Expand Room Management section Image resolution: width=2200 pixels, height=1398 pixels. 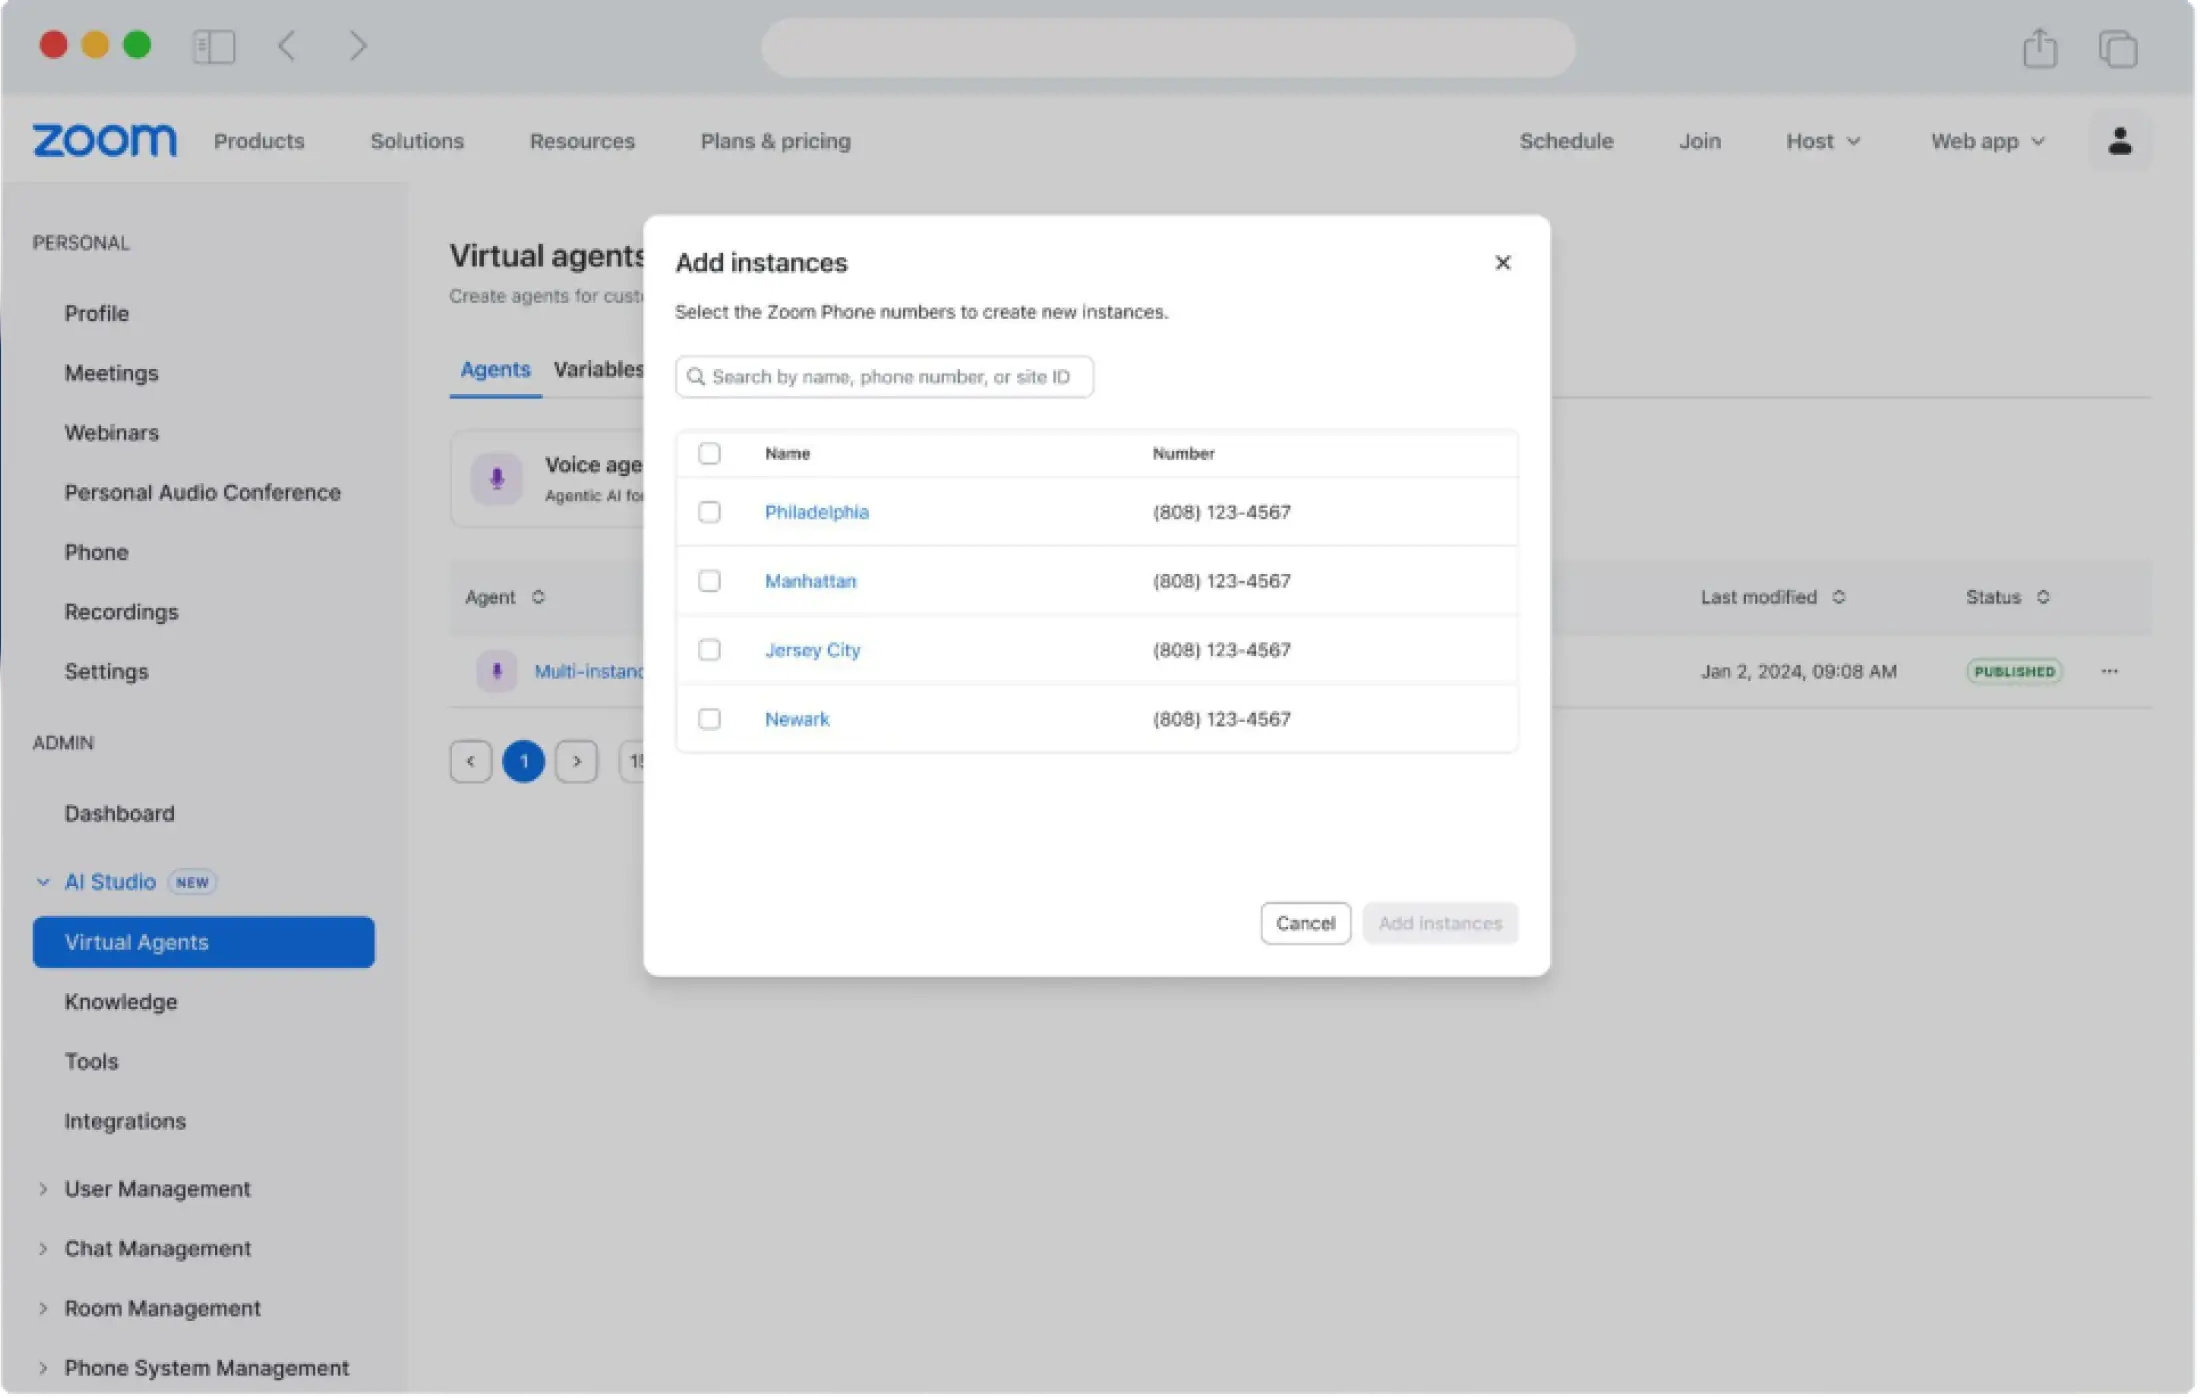[43, 1309]
